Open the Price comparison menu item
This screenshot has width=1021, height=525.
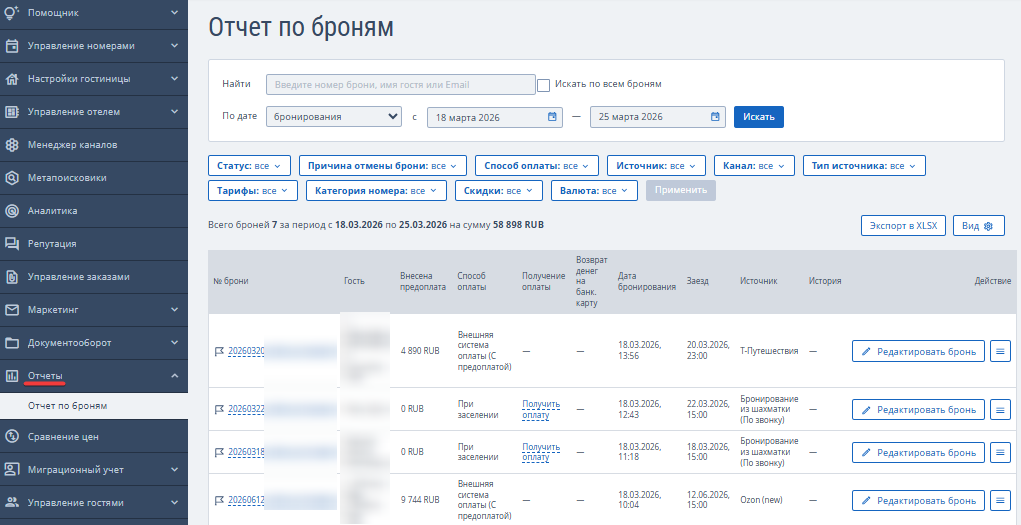(63, 436)
